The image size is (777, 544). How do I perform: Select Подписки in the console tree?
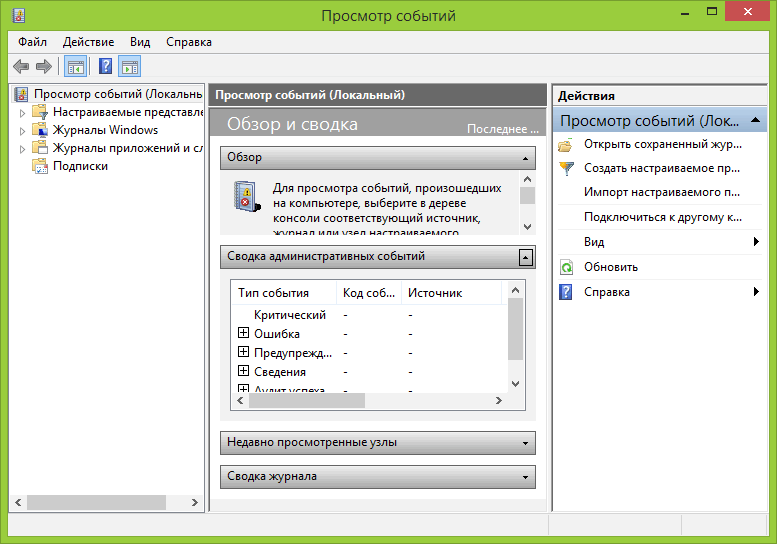80,166
